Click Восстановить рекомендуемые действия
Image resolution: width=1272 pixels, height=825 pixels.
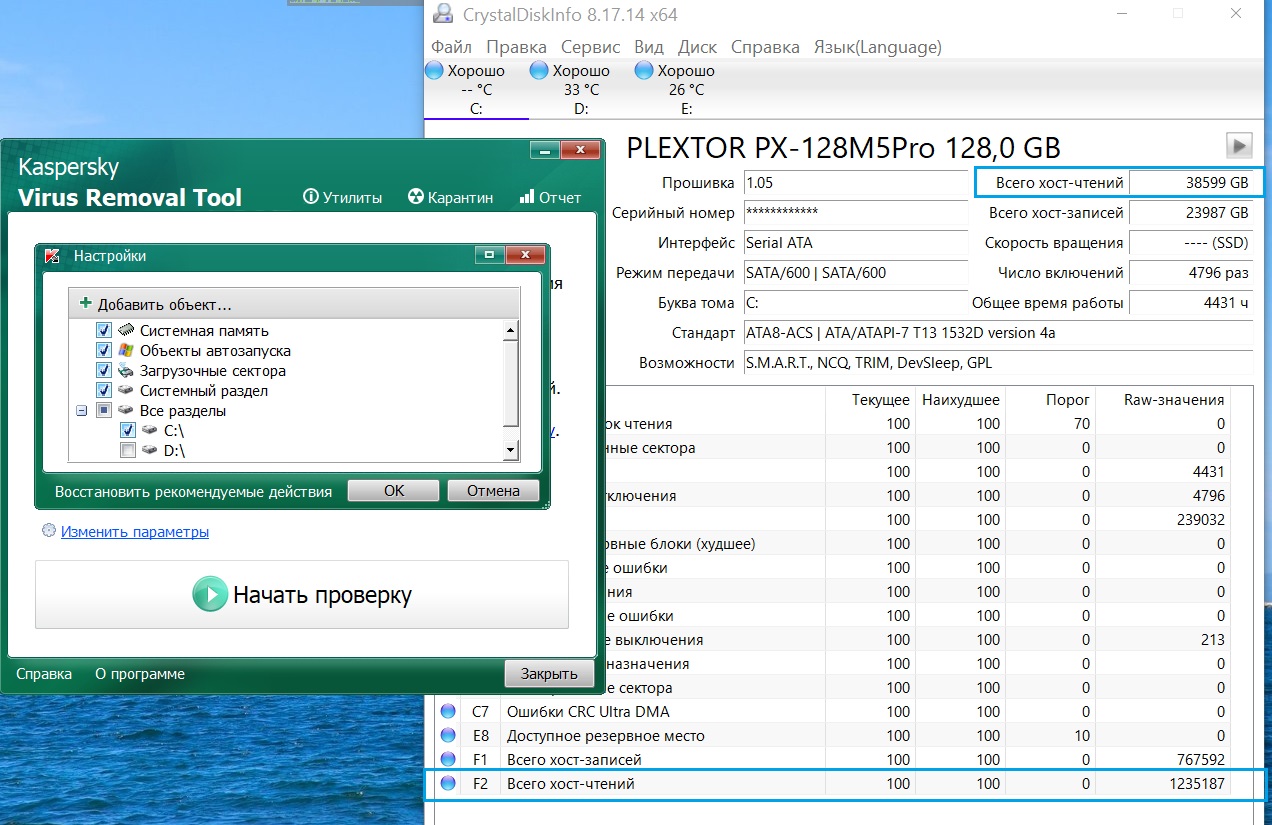point(193,492)
